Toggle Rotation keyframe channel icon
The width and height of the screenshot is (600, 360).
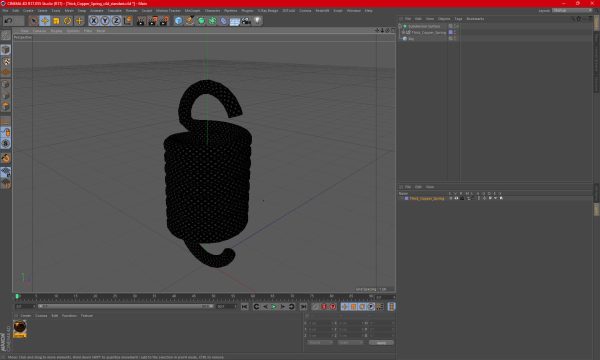pyautogui.click(x=362, y=307)
